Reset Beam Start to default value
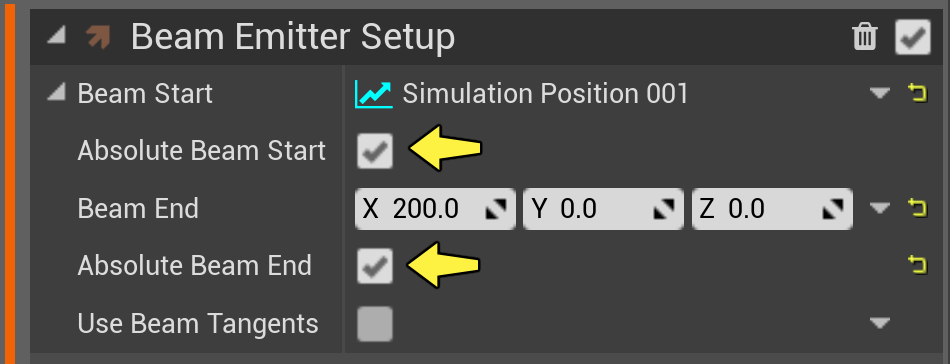950x364 pixels. [918, 93]
